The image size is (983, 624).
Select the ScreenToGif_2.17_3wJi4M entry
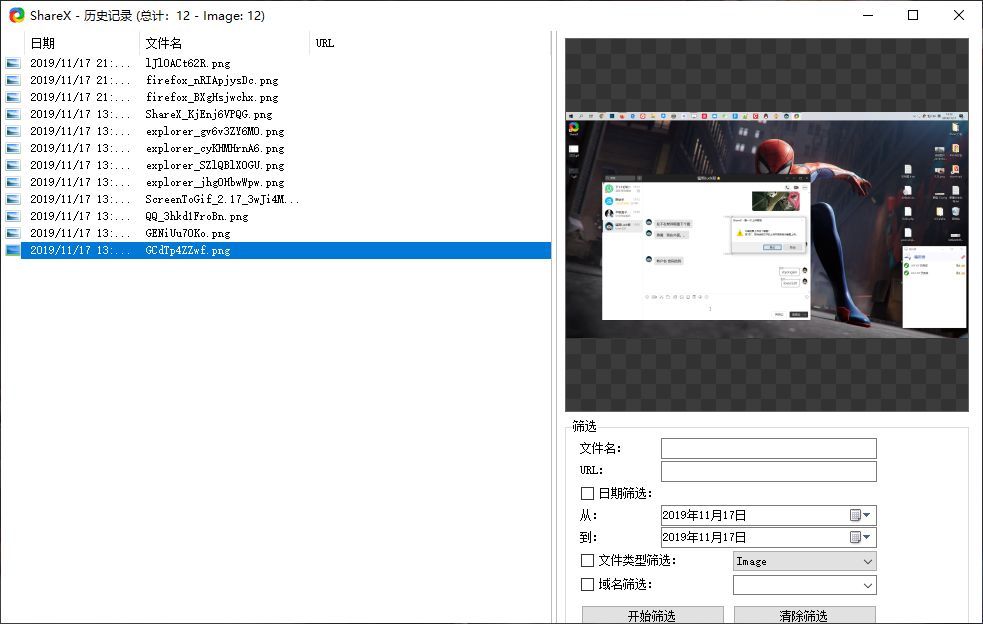(x=222, y=199)
